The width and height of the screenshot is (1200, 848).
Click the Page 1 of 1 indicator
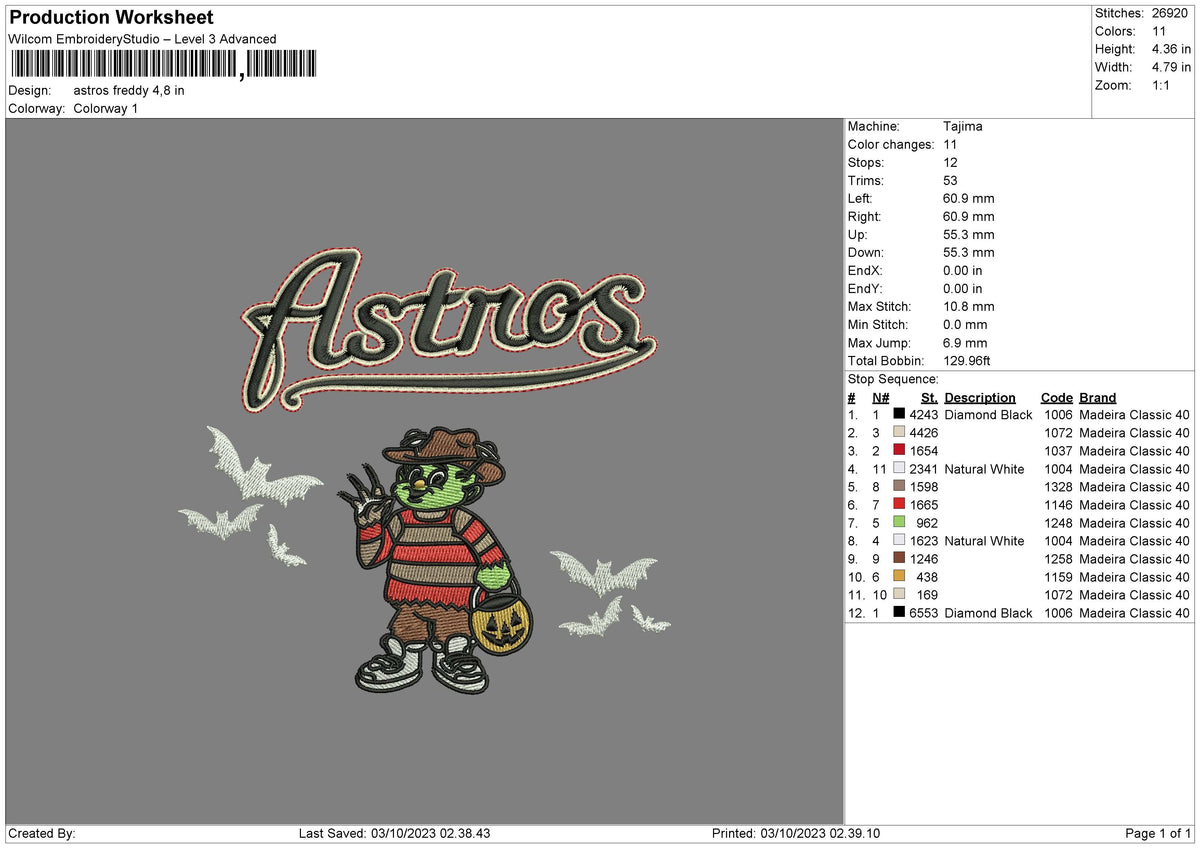(x=1158, y=833)
